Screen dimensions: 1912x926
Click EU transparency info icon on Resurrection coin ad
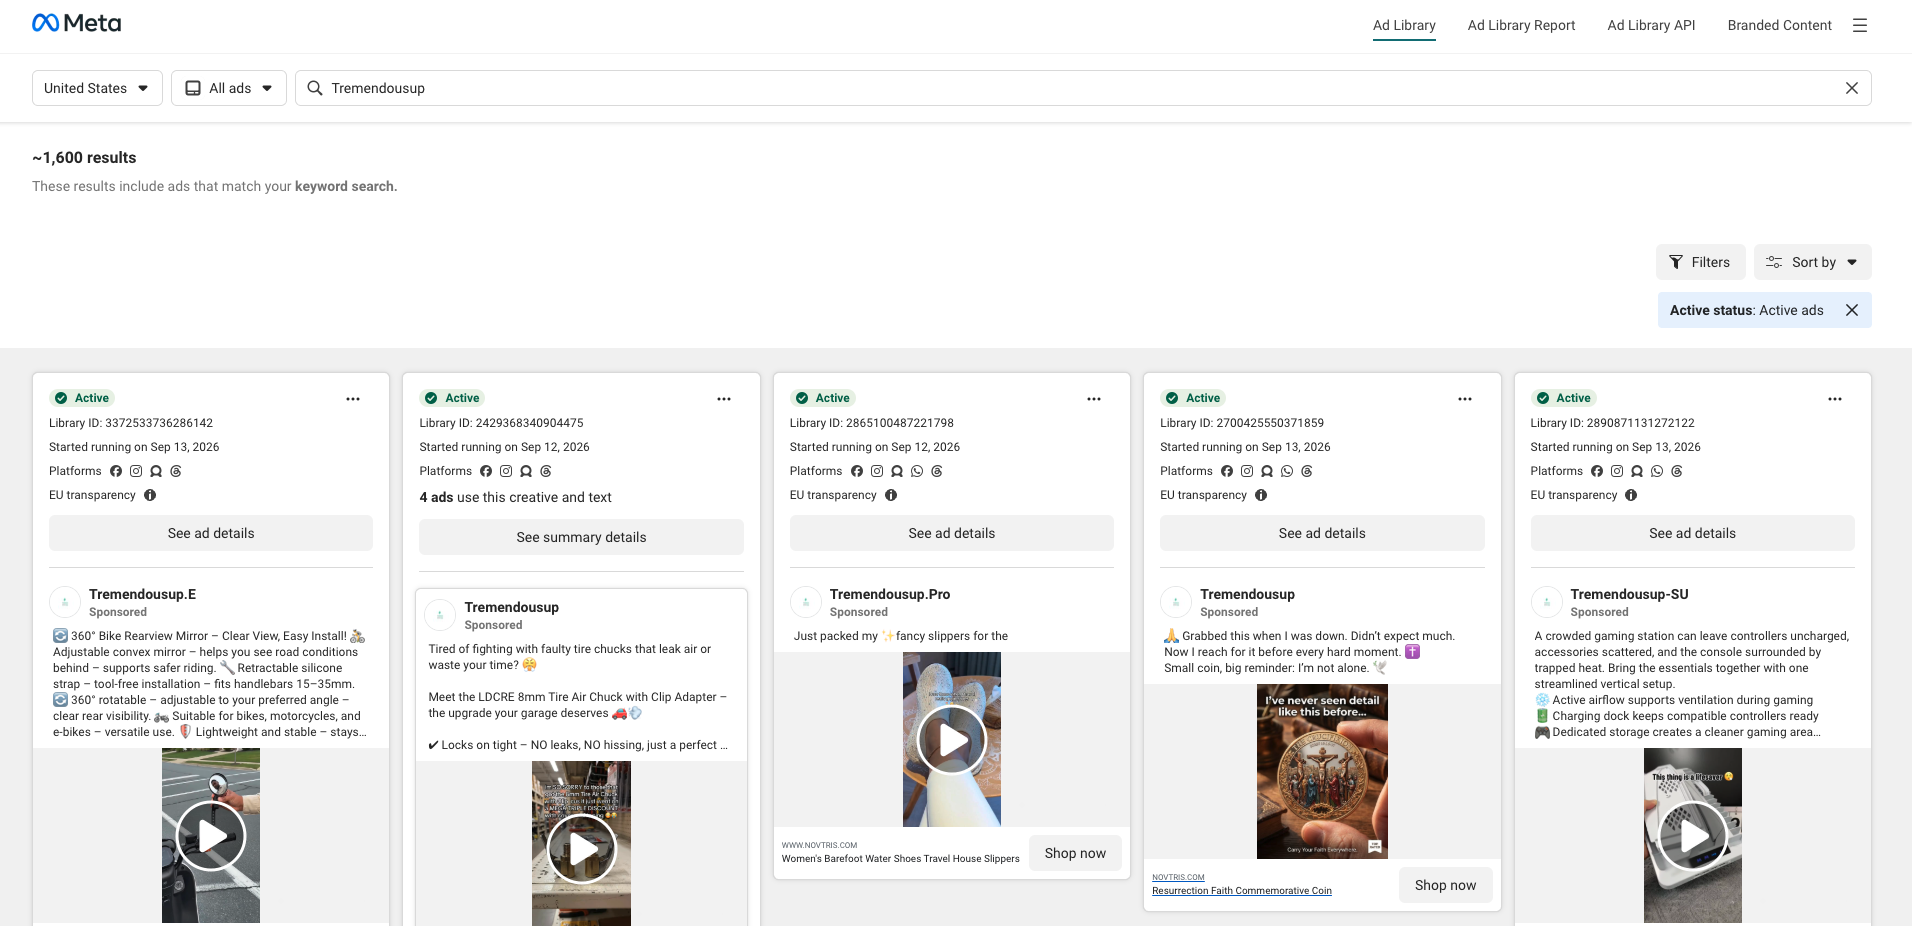point(1261,495)
